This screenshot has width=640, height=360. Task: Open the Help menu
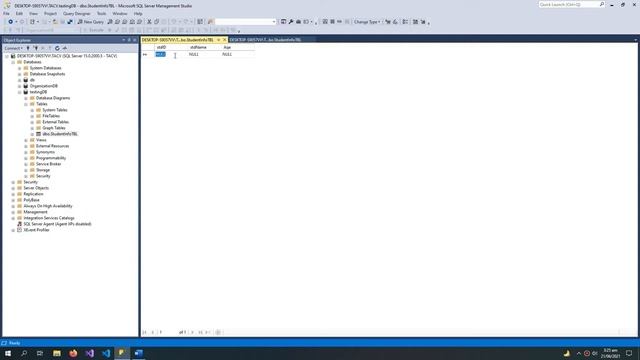[x=138, y=13]
